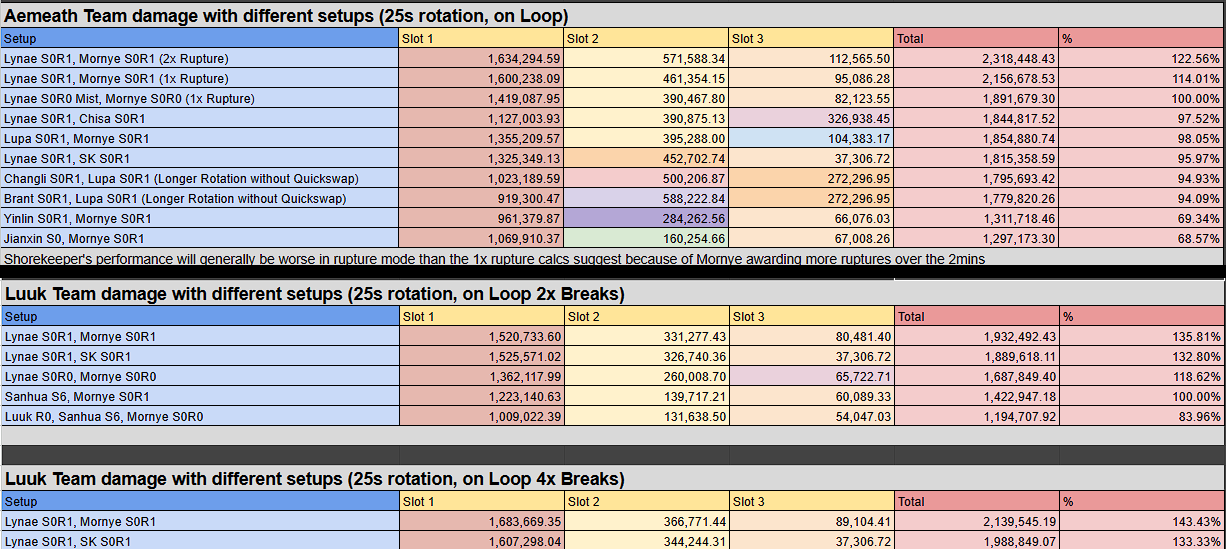The image size is (1226, 549).
Task: Click Slot 3 value 89,104.41
Action: [x=811, y=522]
